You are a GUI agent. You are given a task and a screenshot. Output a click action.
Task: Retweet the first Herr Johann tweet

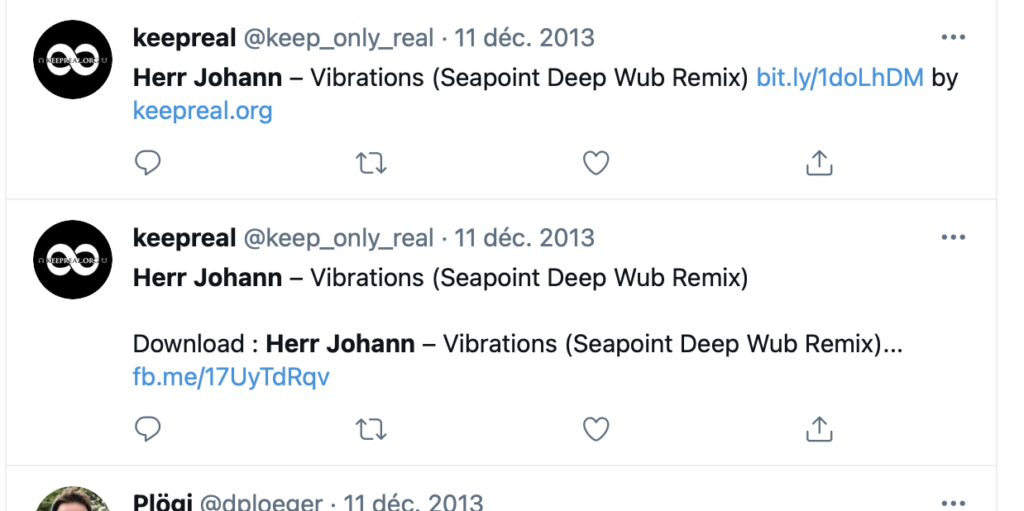tap(372, 163)
